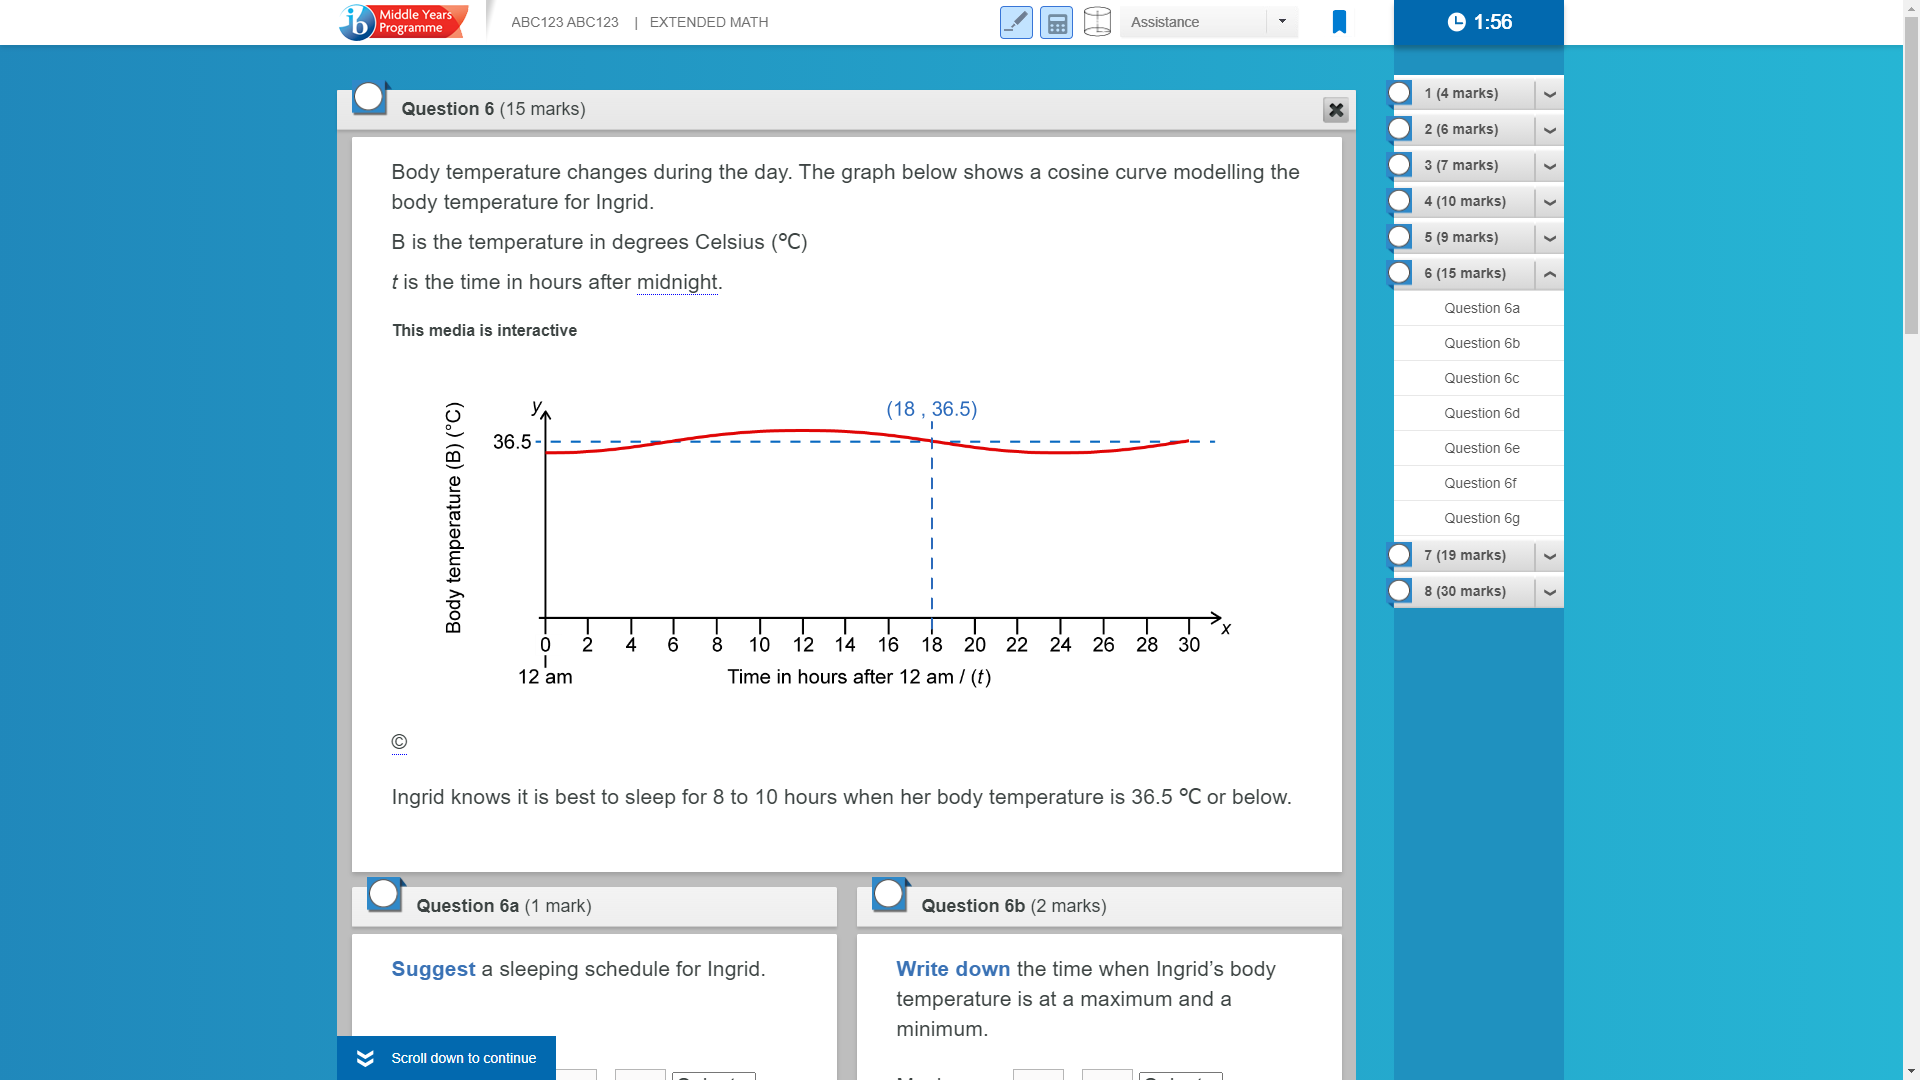Open question 1 (4 marks) in navigator
The height and width of the screenshot is (1080, 1920).
[x=1461, y=93]
